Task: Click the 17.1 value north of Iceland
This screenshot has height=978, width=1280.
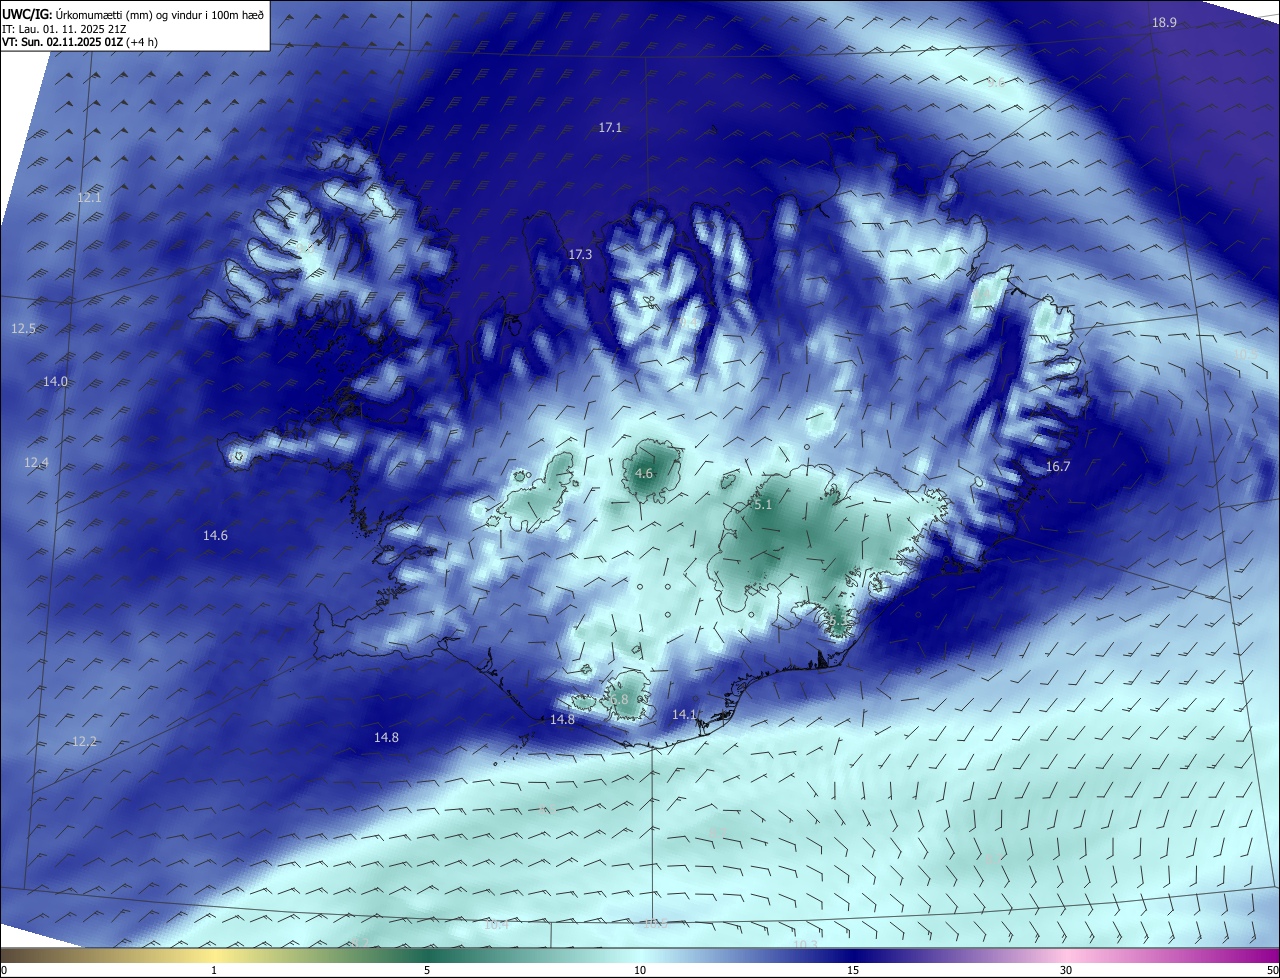Action: tap(610, 128)
